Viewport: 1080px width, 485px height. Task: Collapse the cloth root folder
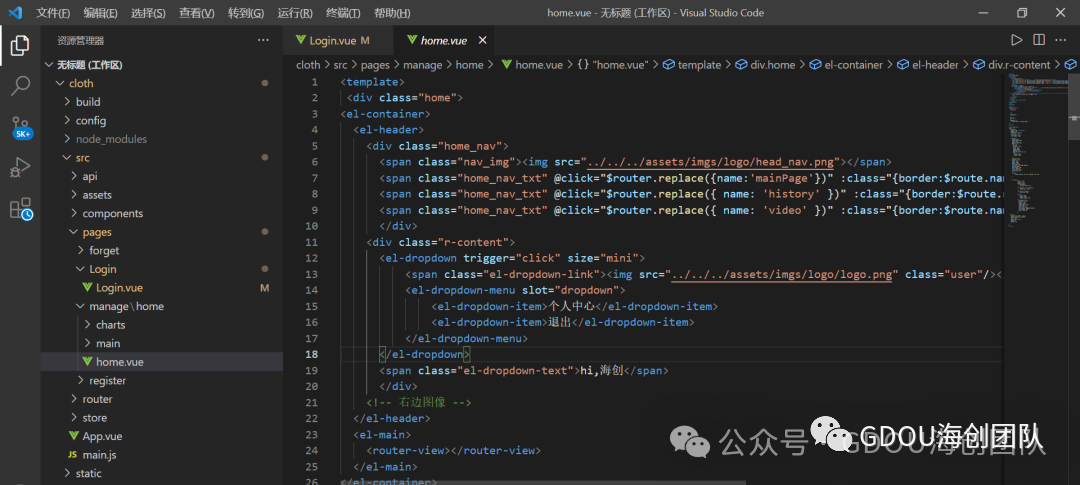pyautogui.click(x=81, y=83)
